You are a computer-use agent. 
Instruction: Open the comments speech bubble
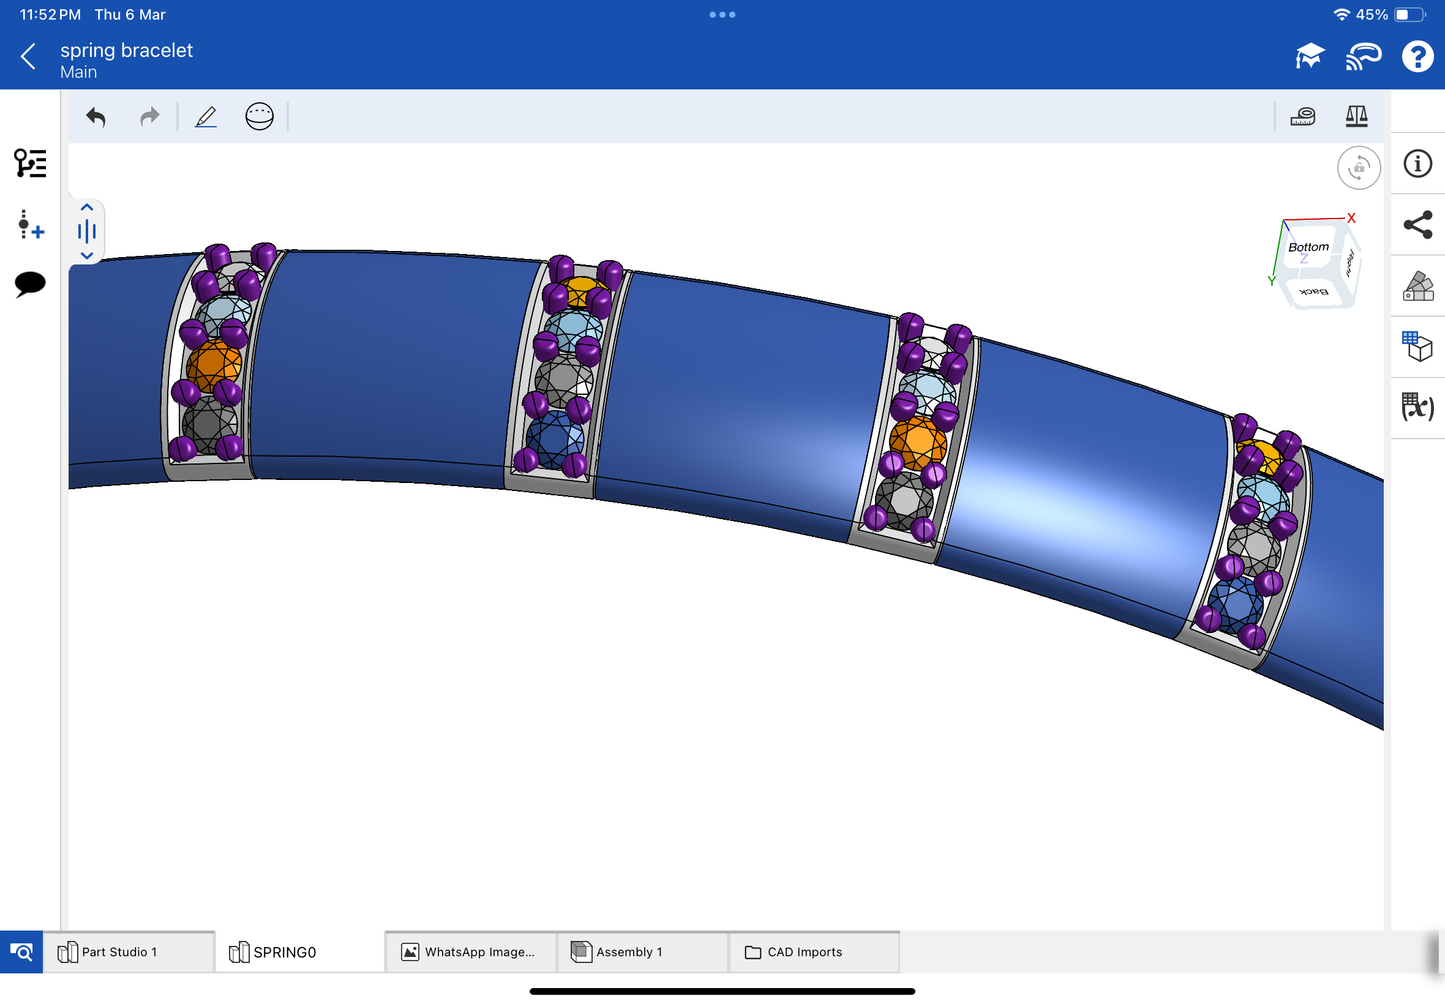tap(30, 284)
